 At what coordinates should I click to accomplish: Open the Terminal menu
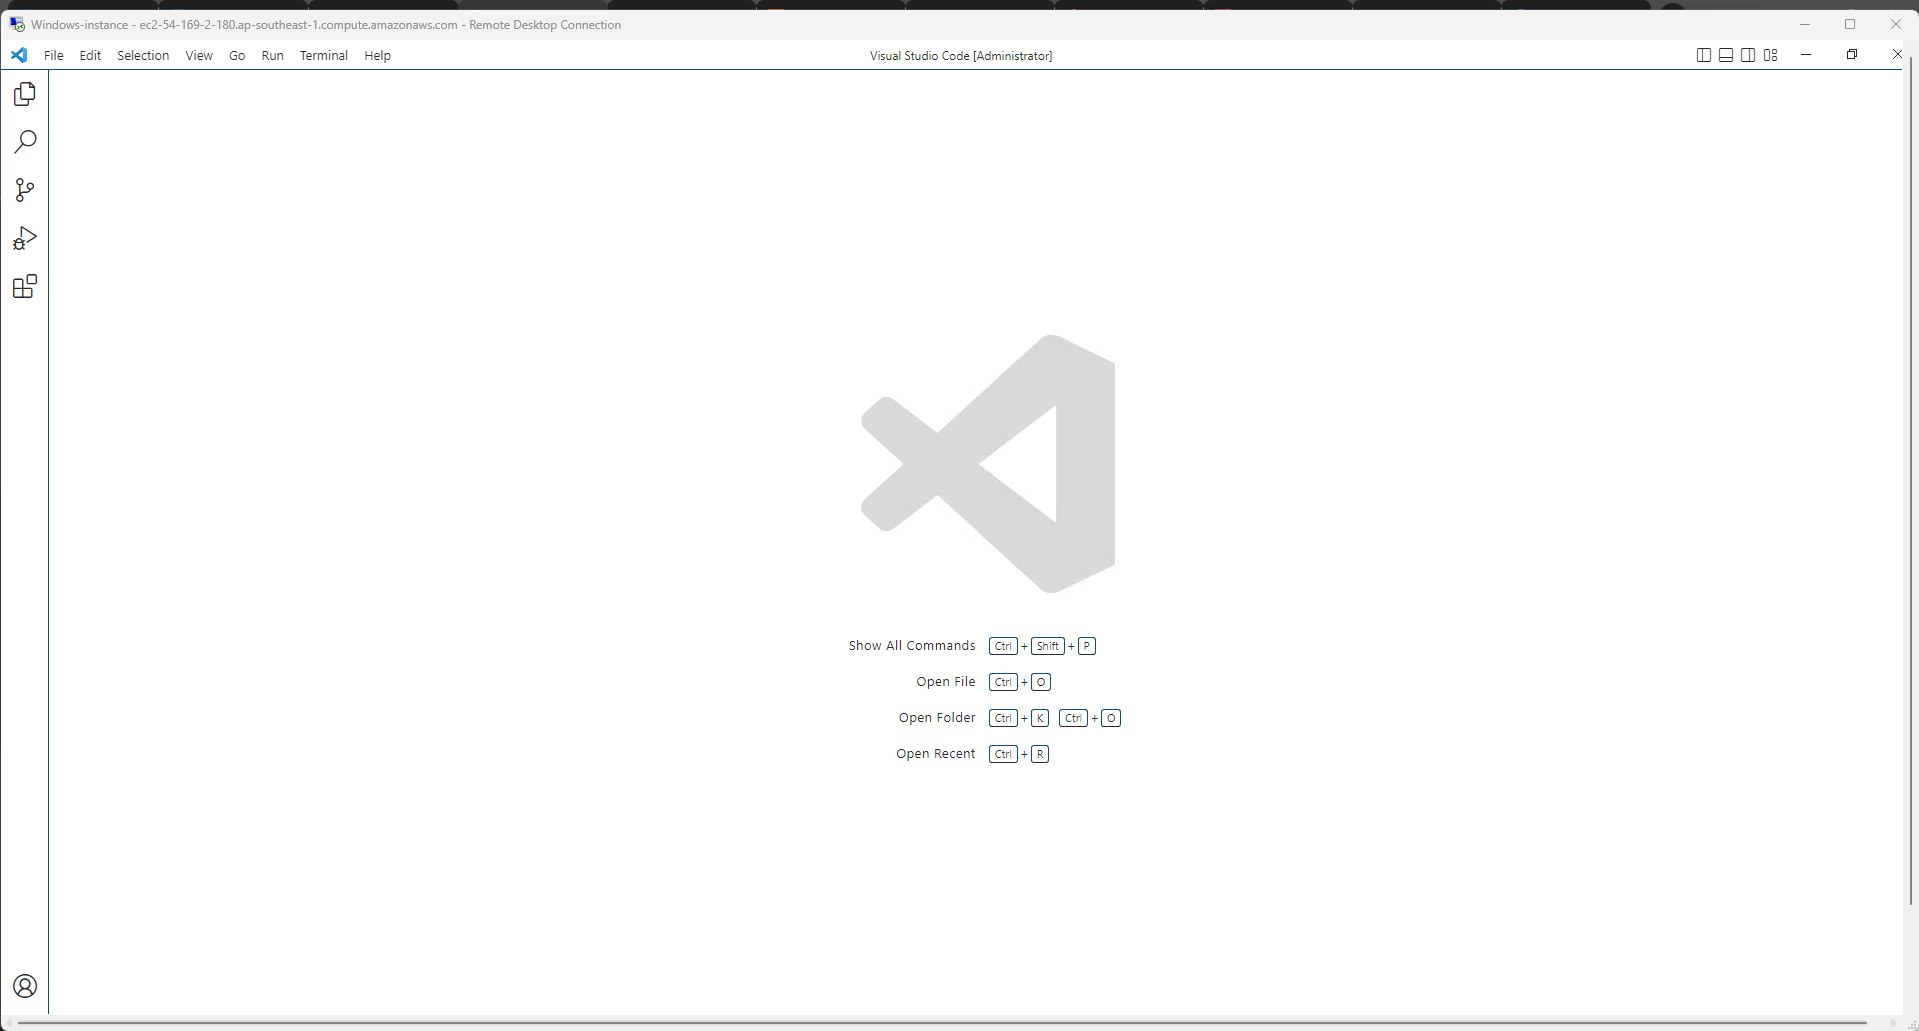324,55
